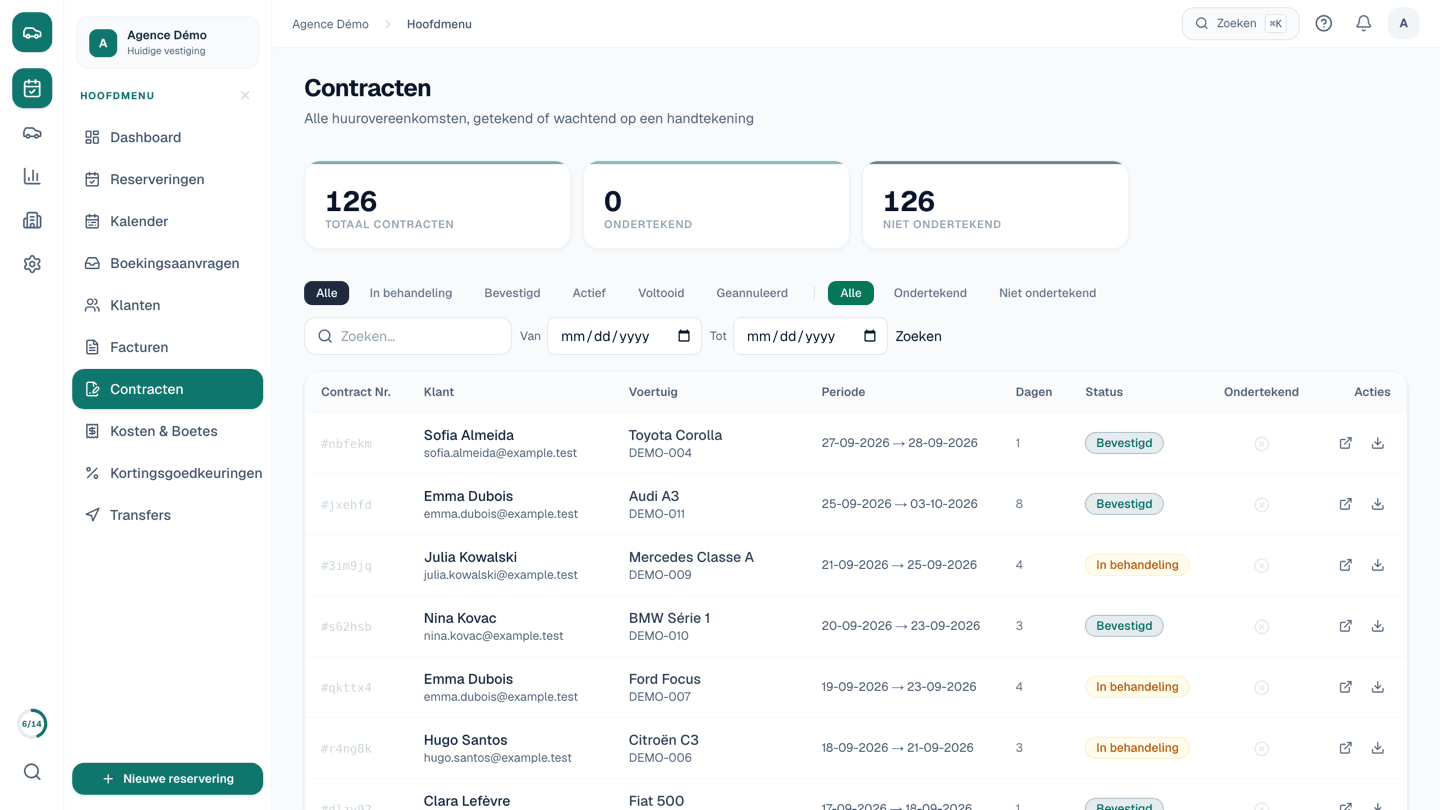Open the help question mark icon
The height and width of the screenshot is (810, 1440).
pyautogui.click(x=1323, y=24)
